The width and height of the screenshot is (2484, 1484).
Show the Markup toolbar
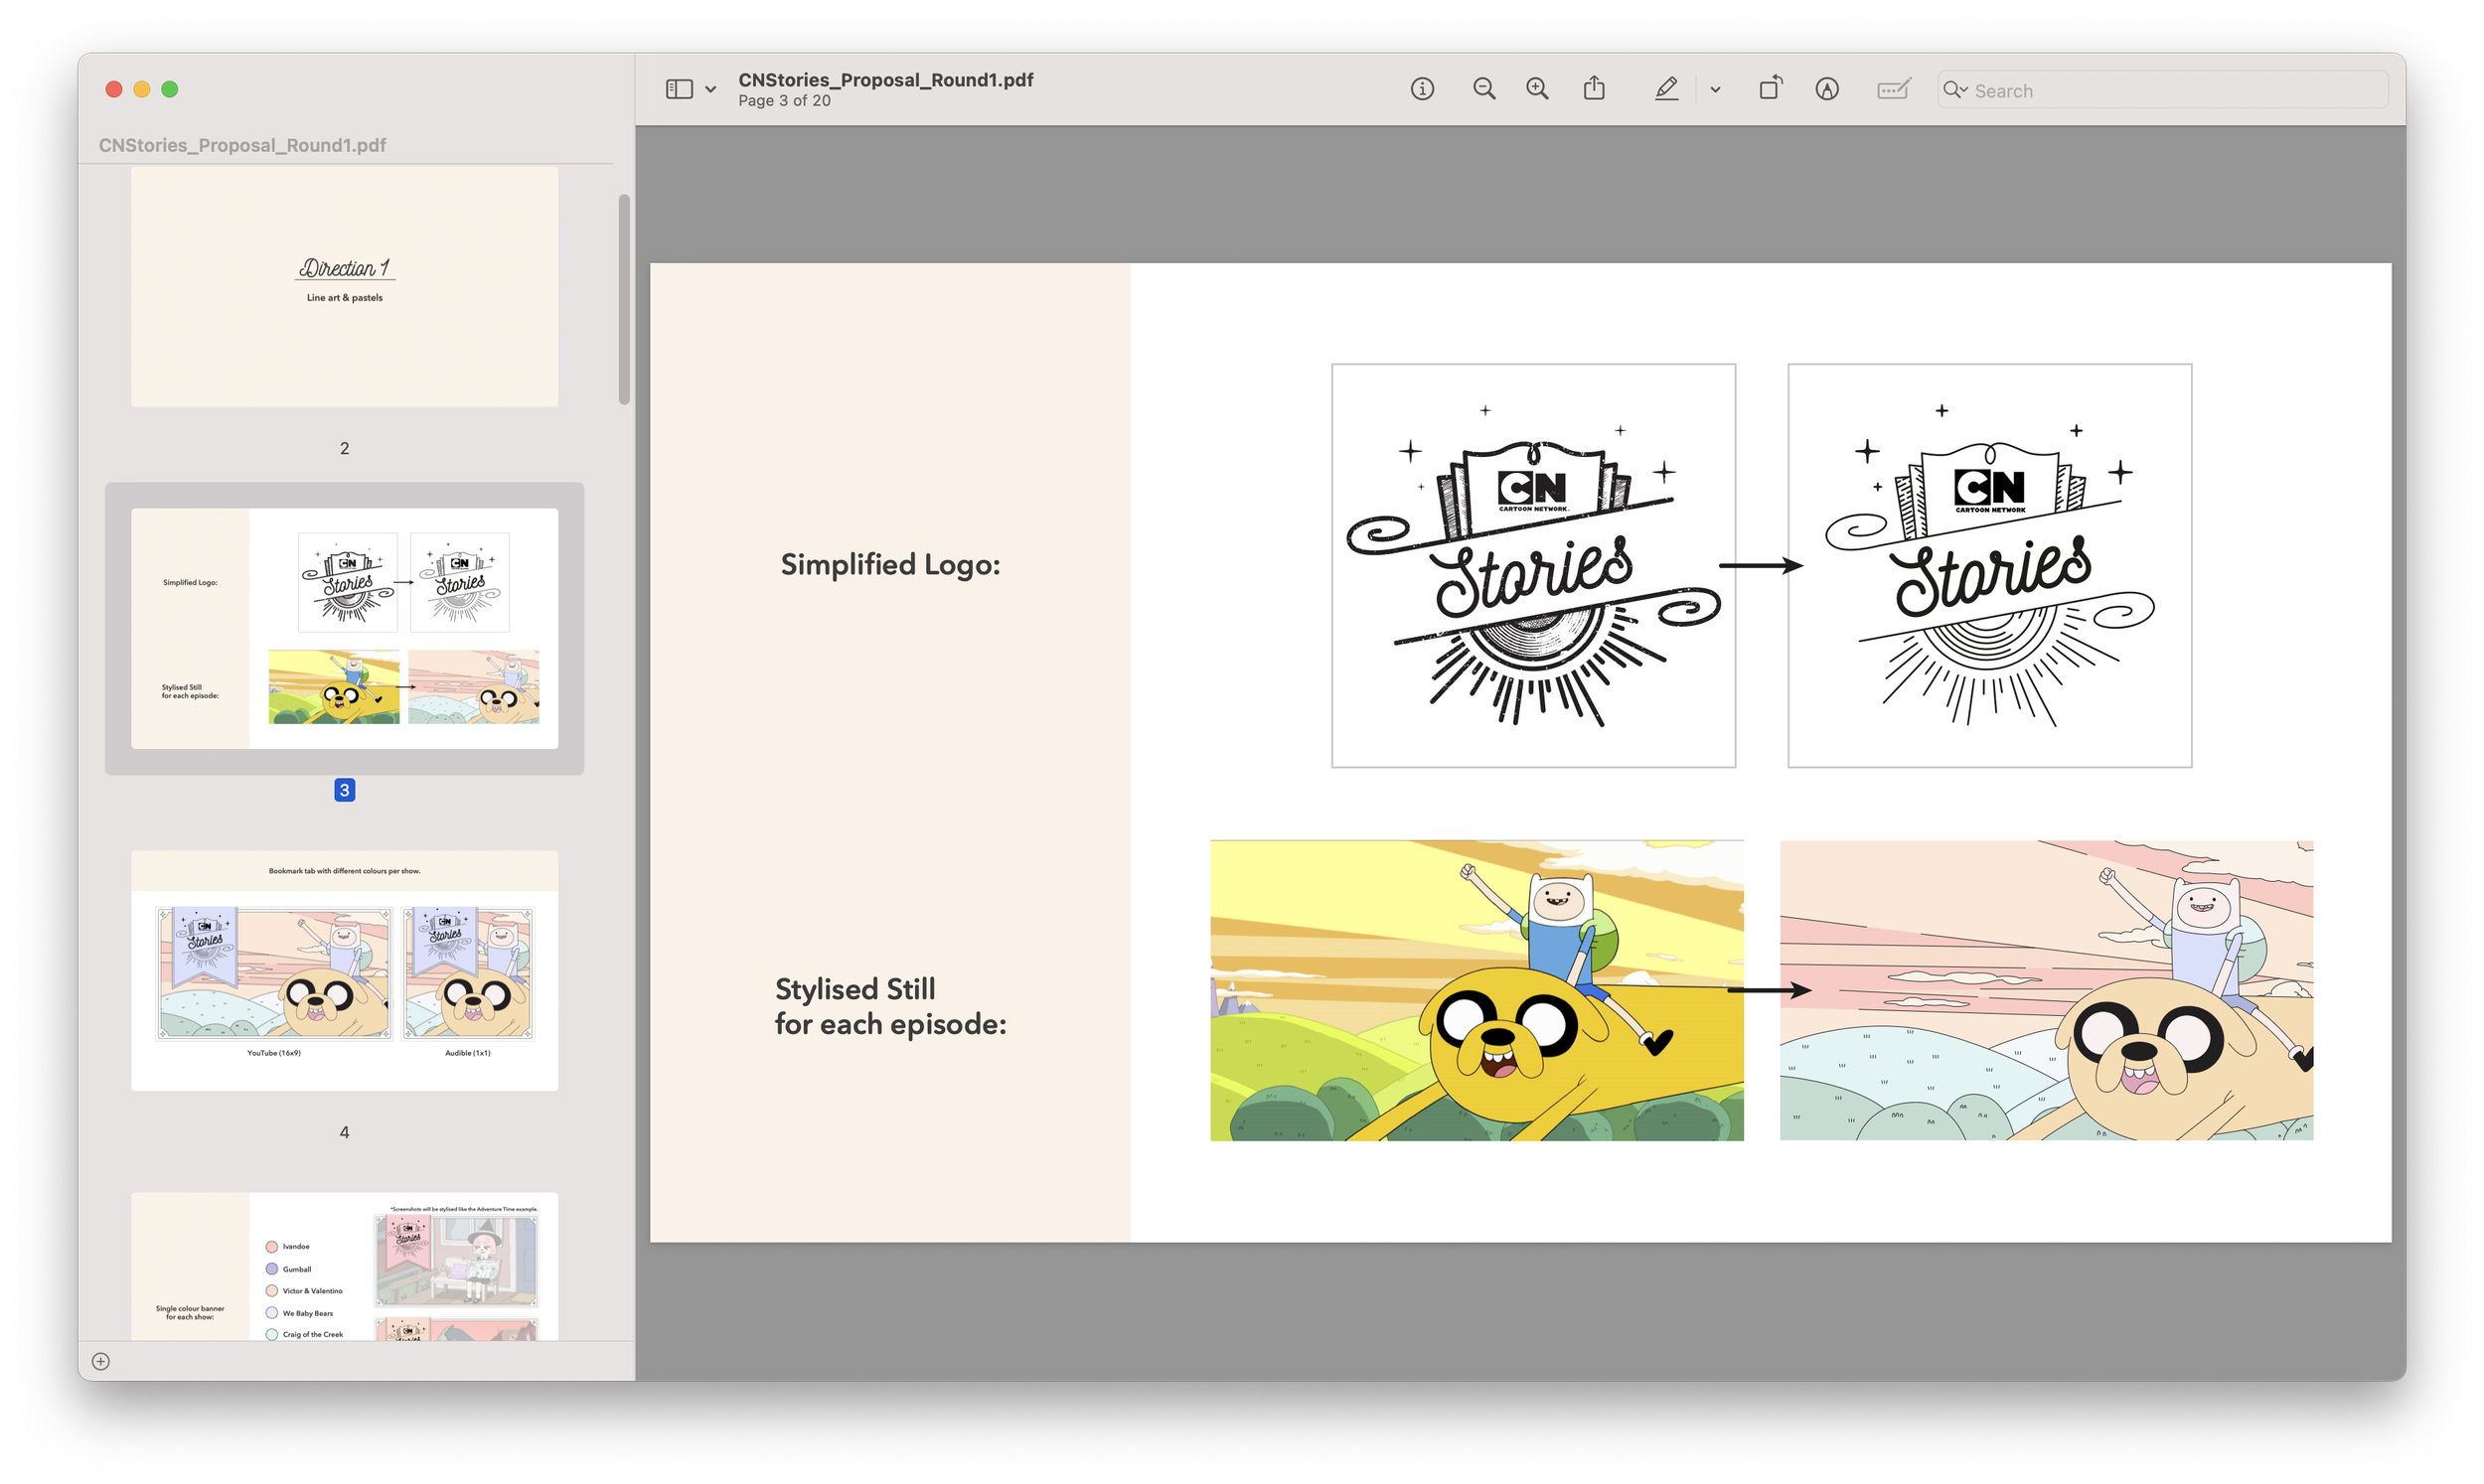point(1827,89)
